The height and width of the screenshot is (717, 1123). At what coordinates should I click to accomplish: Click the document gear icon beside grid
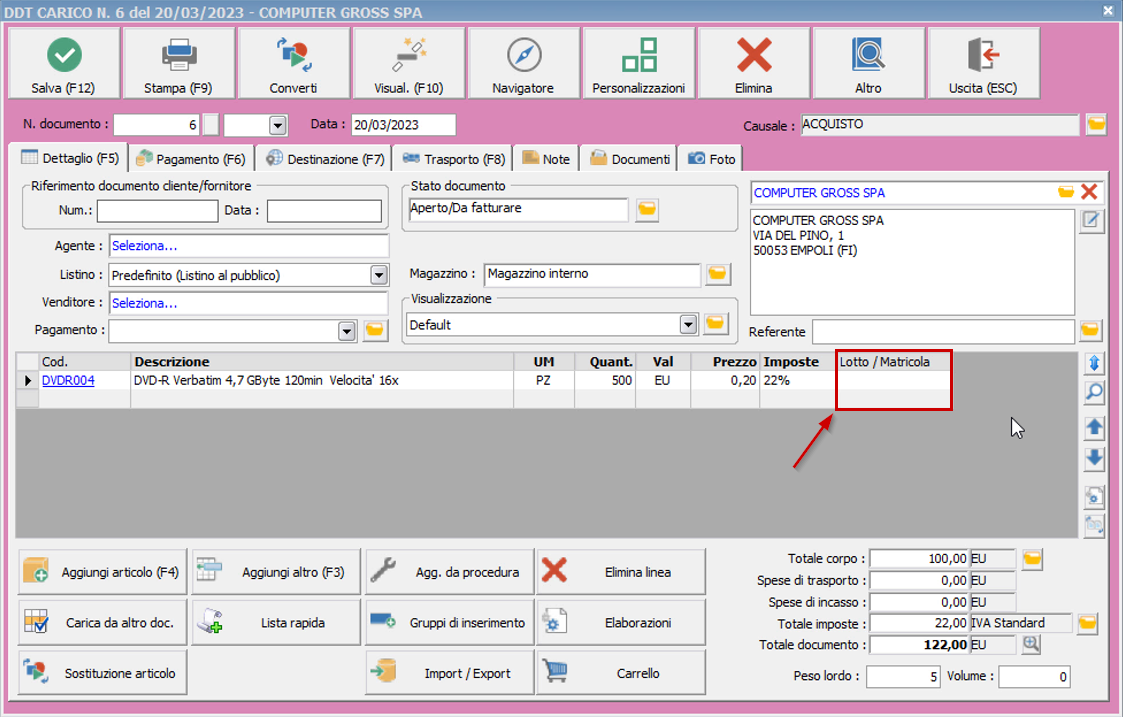pyautogui.click(x=1094, y=496)
